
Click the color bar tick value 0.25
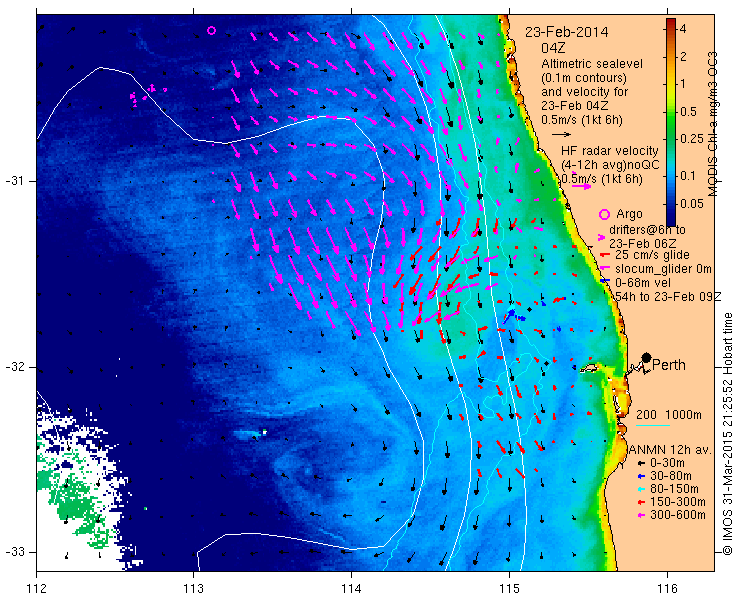(691, 139)
